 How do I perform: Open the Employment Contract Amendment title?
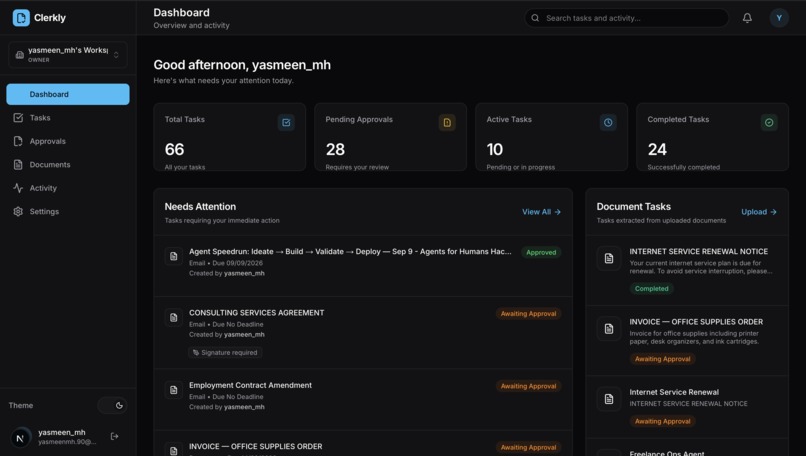(250, 385)
